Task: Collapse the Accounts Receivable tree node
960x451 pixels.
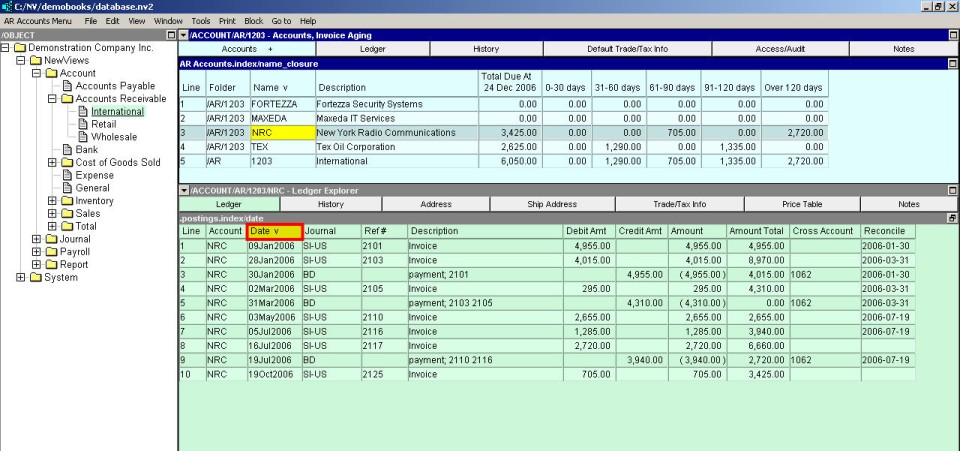Action: click(52, 99)
